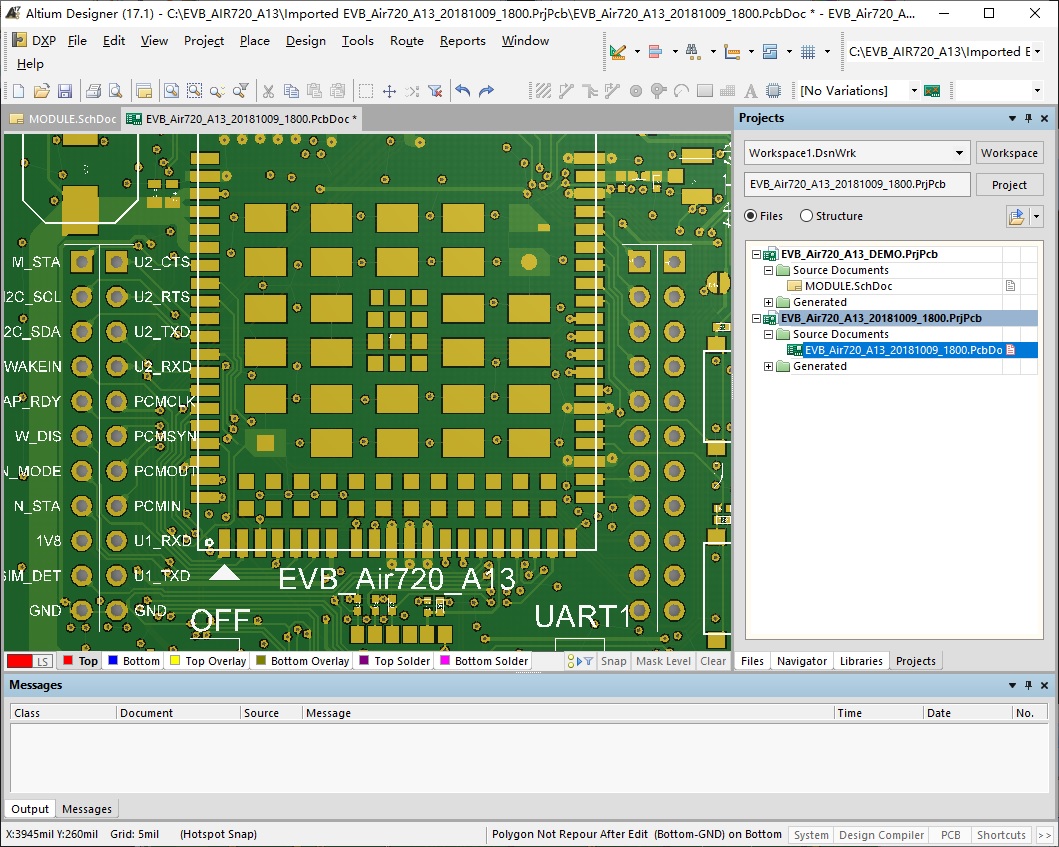Select the place arc tool icon
1059x847 pixels.
pos(681,91)
